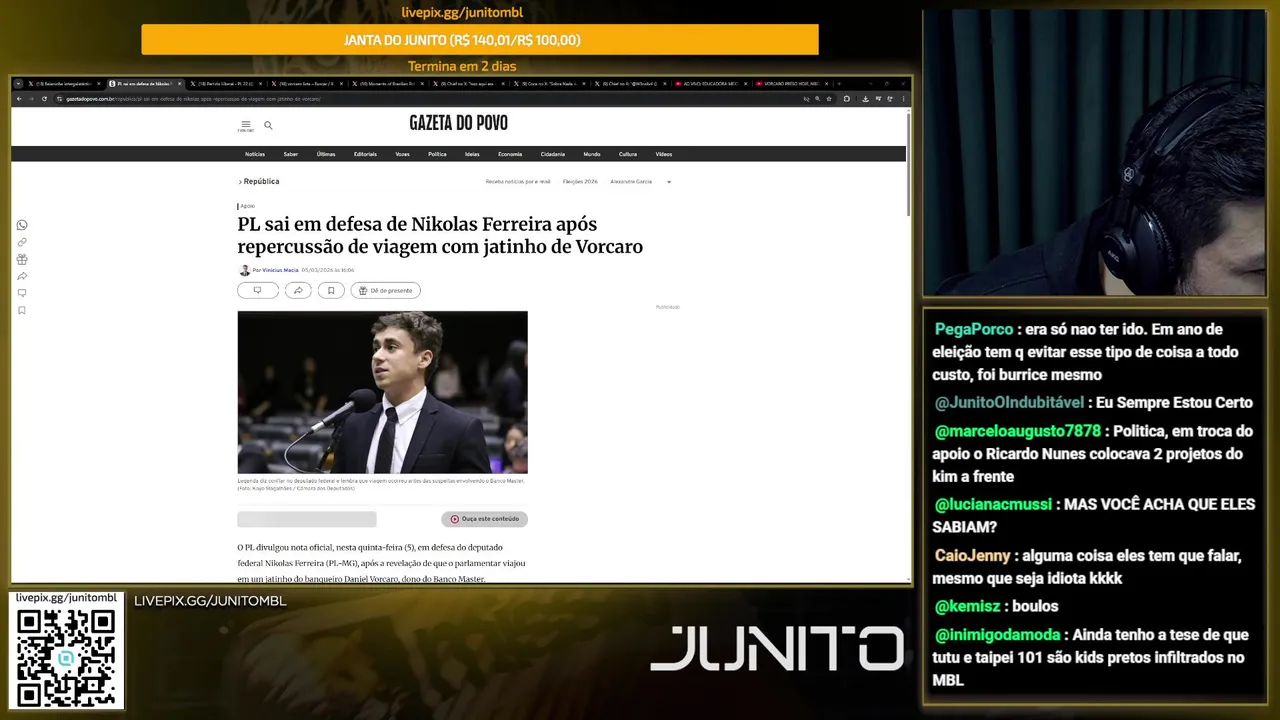Click chat username @inimigodamoda
Image resolution: width=1280 pixels, height=720 pixels.
[x=998, y=634]
